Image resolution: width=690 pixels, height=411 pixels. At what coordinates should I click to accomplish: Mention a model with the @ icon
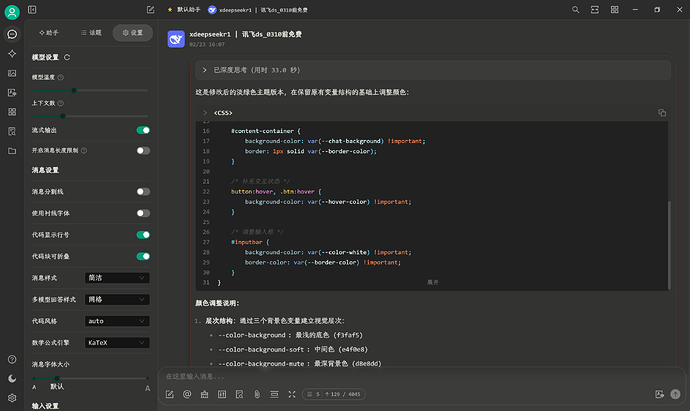pos(187,394)
